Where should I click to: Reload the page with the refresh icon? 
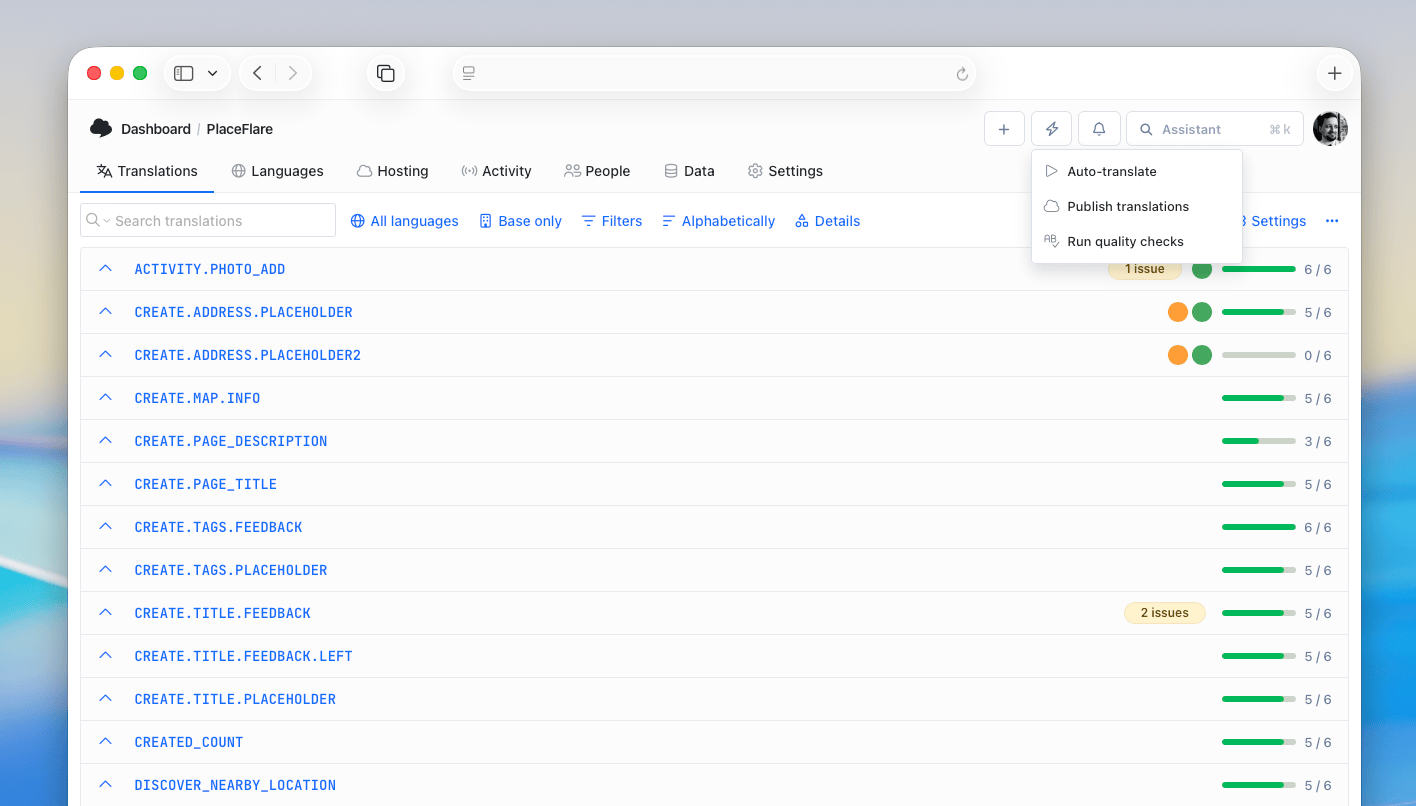[962, 74]
